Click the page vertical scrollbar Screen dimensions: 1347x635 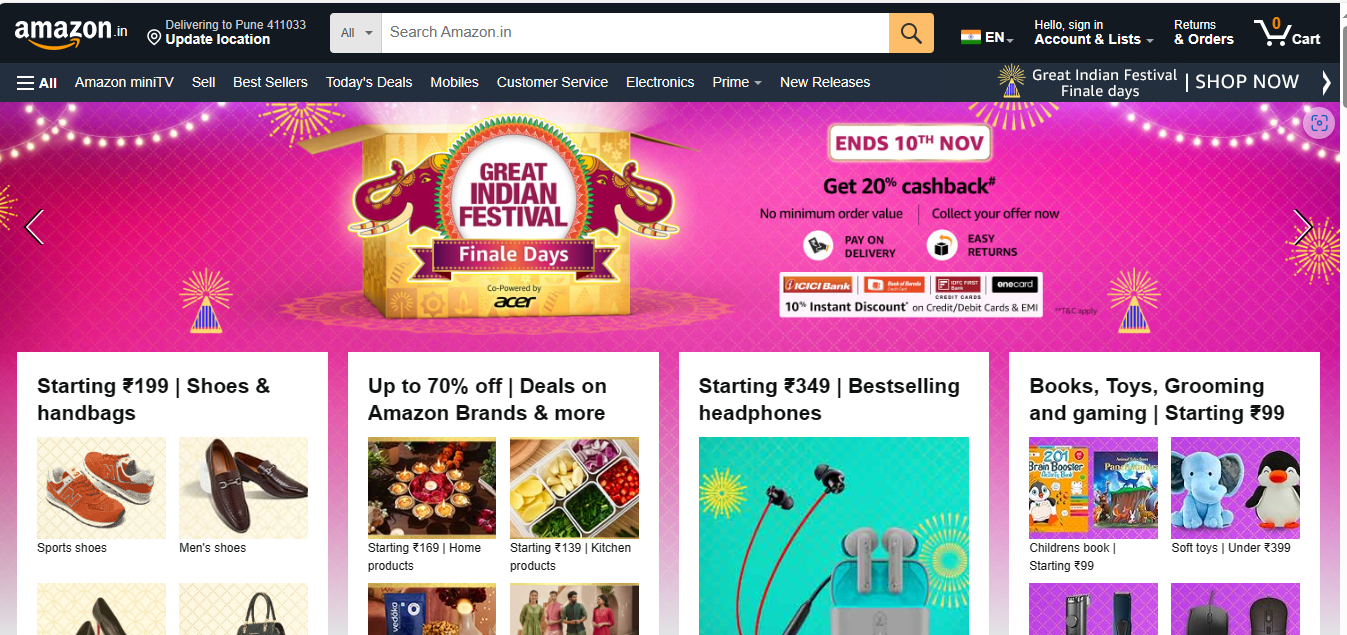(x=1341, y=318)
